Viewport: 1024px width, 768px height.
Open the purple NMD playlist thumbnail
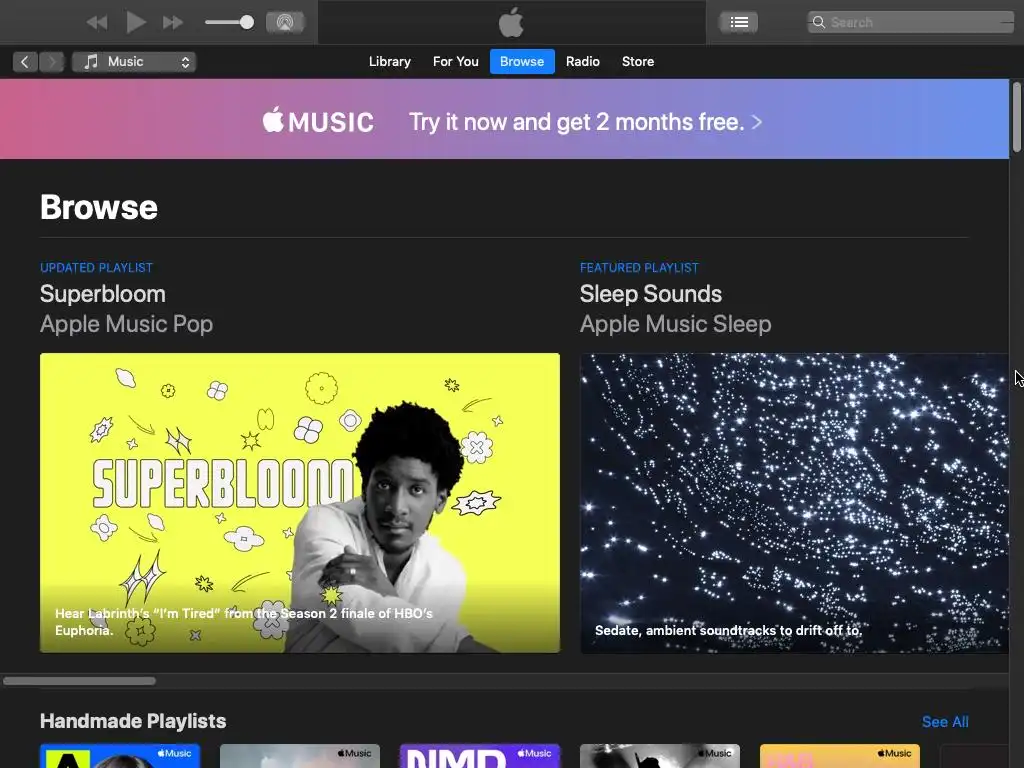click(480, 756)
